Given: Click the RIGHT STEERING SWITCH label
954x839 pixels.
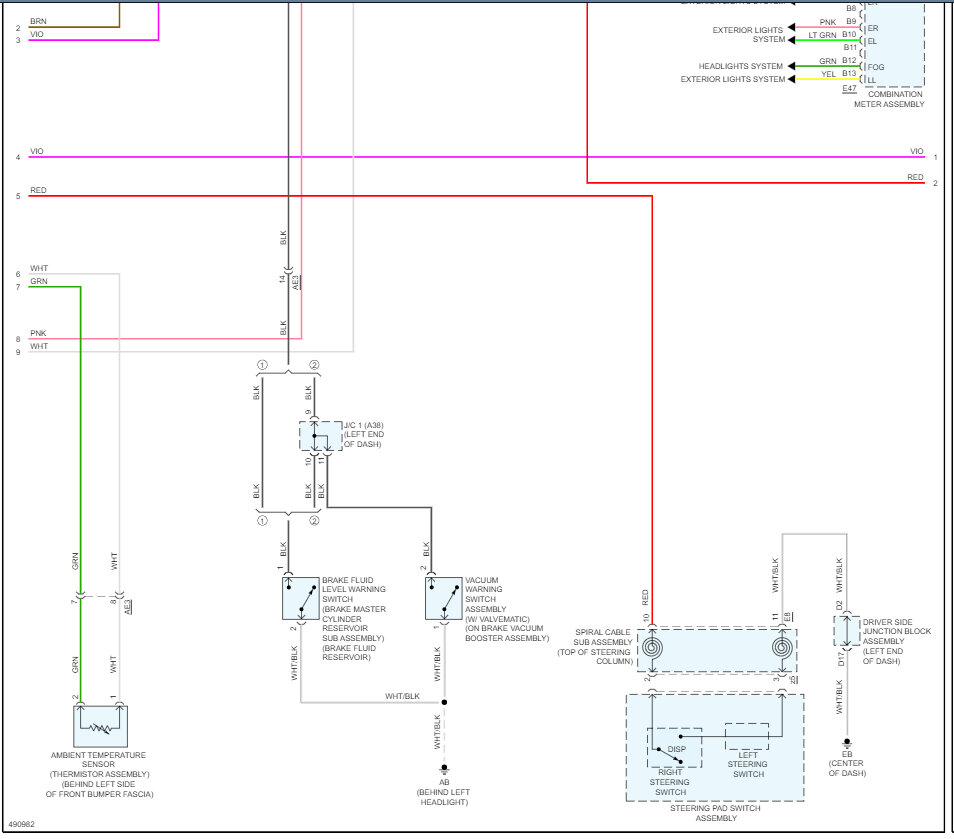Looking at the screenshot, I should click(670, 782).
